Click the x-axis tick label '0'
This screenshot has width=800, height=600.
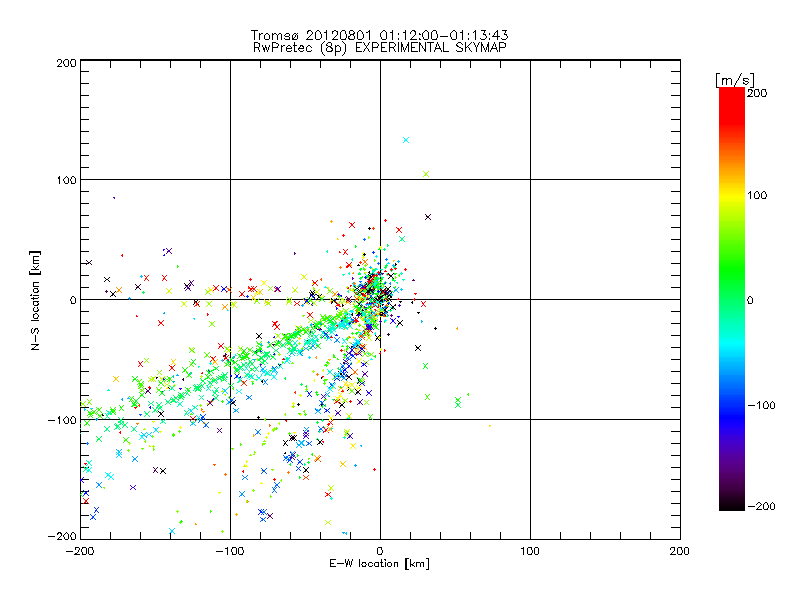click(380, 551)
